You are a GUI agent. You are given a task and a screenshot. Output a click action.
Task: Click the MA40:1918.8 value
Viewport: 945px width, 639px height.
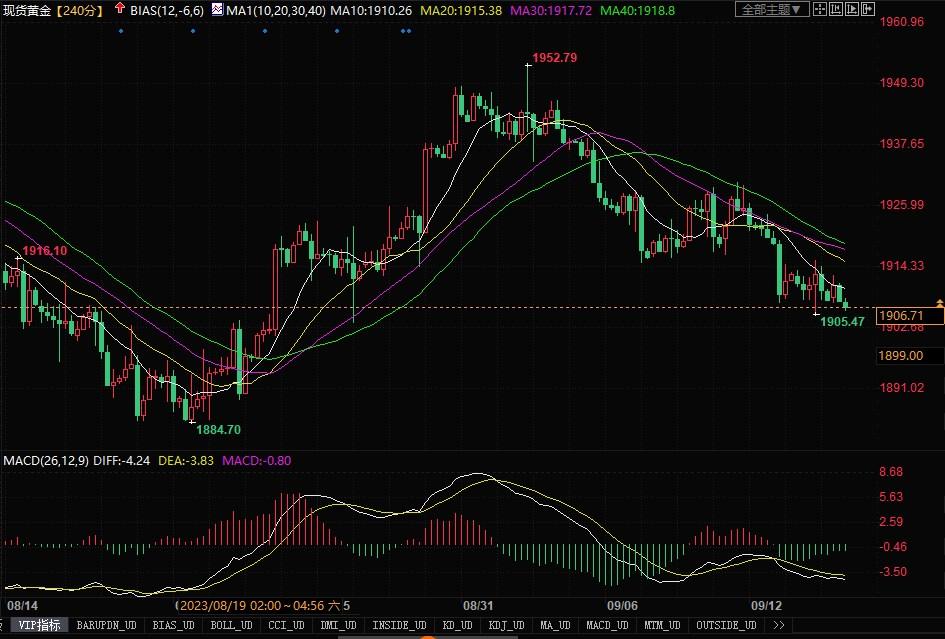pos(638,10)
